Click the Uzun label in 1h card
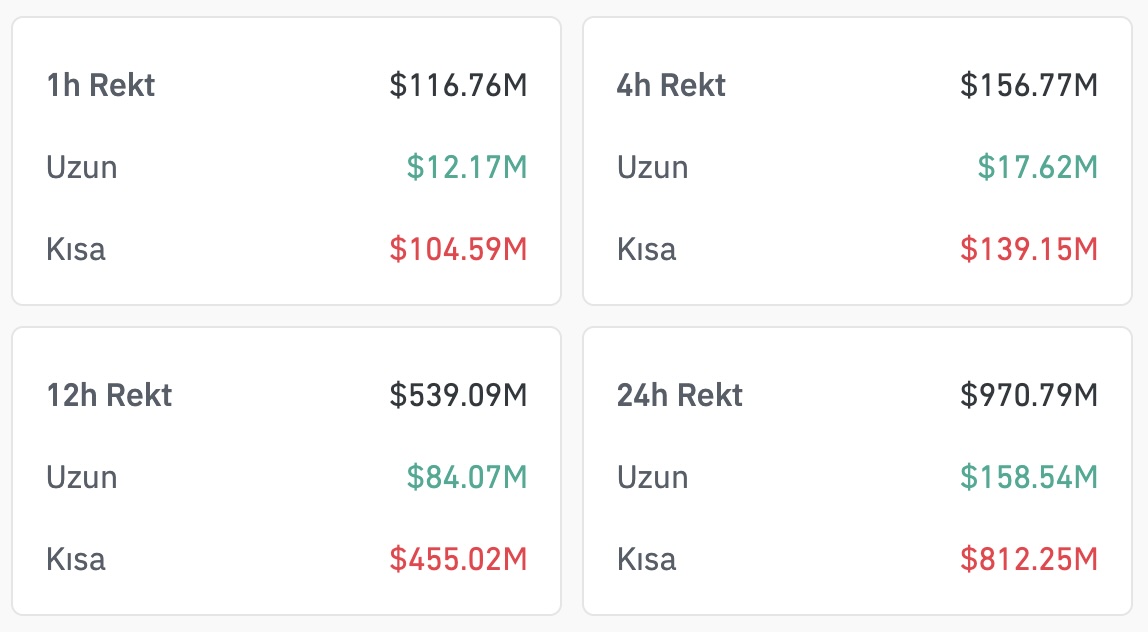The image size is (1148, 632). (82, 167)
